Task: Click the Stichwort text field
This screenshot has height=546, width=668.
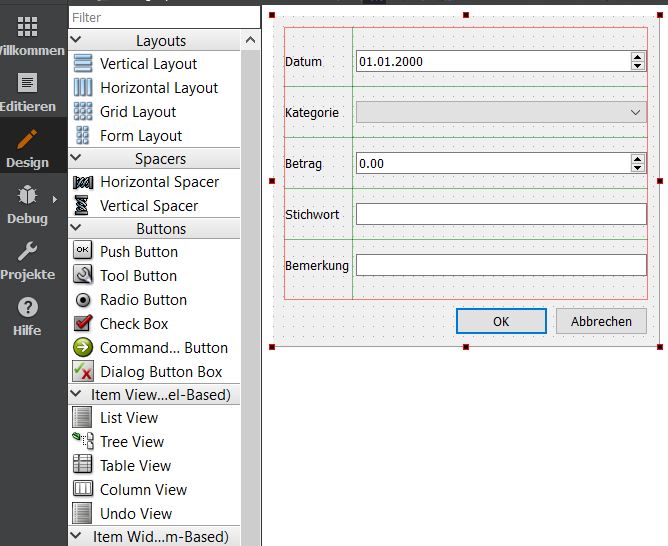Action: [501, 214]
